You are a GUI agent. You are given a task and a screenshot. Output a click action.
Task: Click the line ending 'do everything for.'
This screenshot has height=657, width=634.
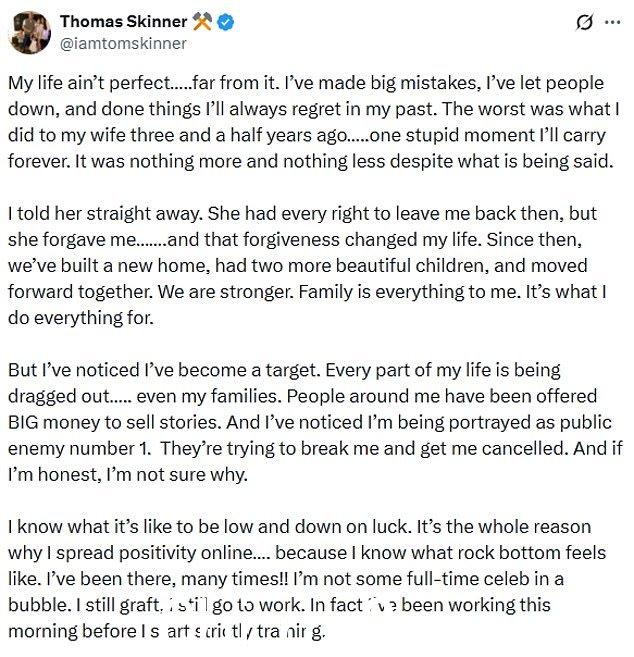(81, 318)
